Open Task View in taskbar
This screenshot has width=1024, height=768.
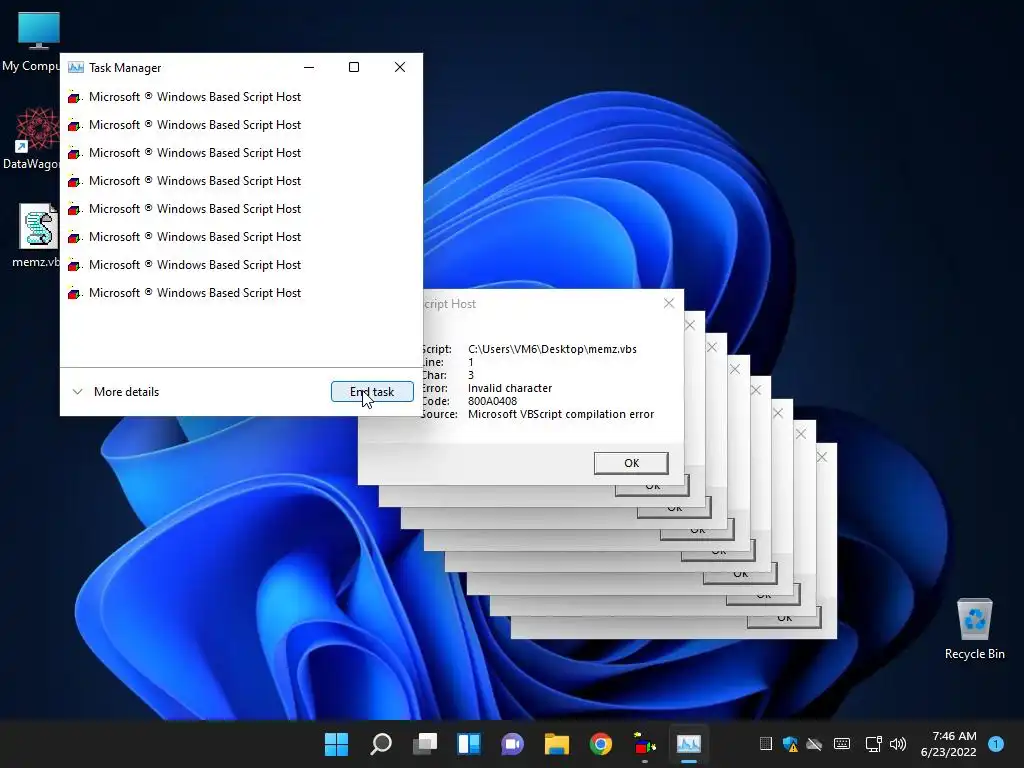pos(425,744)
